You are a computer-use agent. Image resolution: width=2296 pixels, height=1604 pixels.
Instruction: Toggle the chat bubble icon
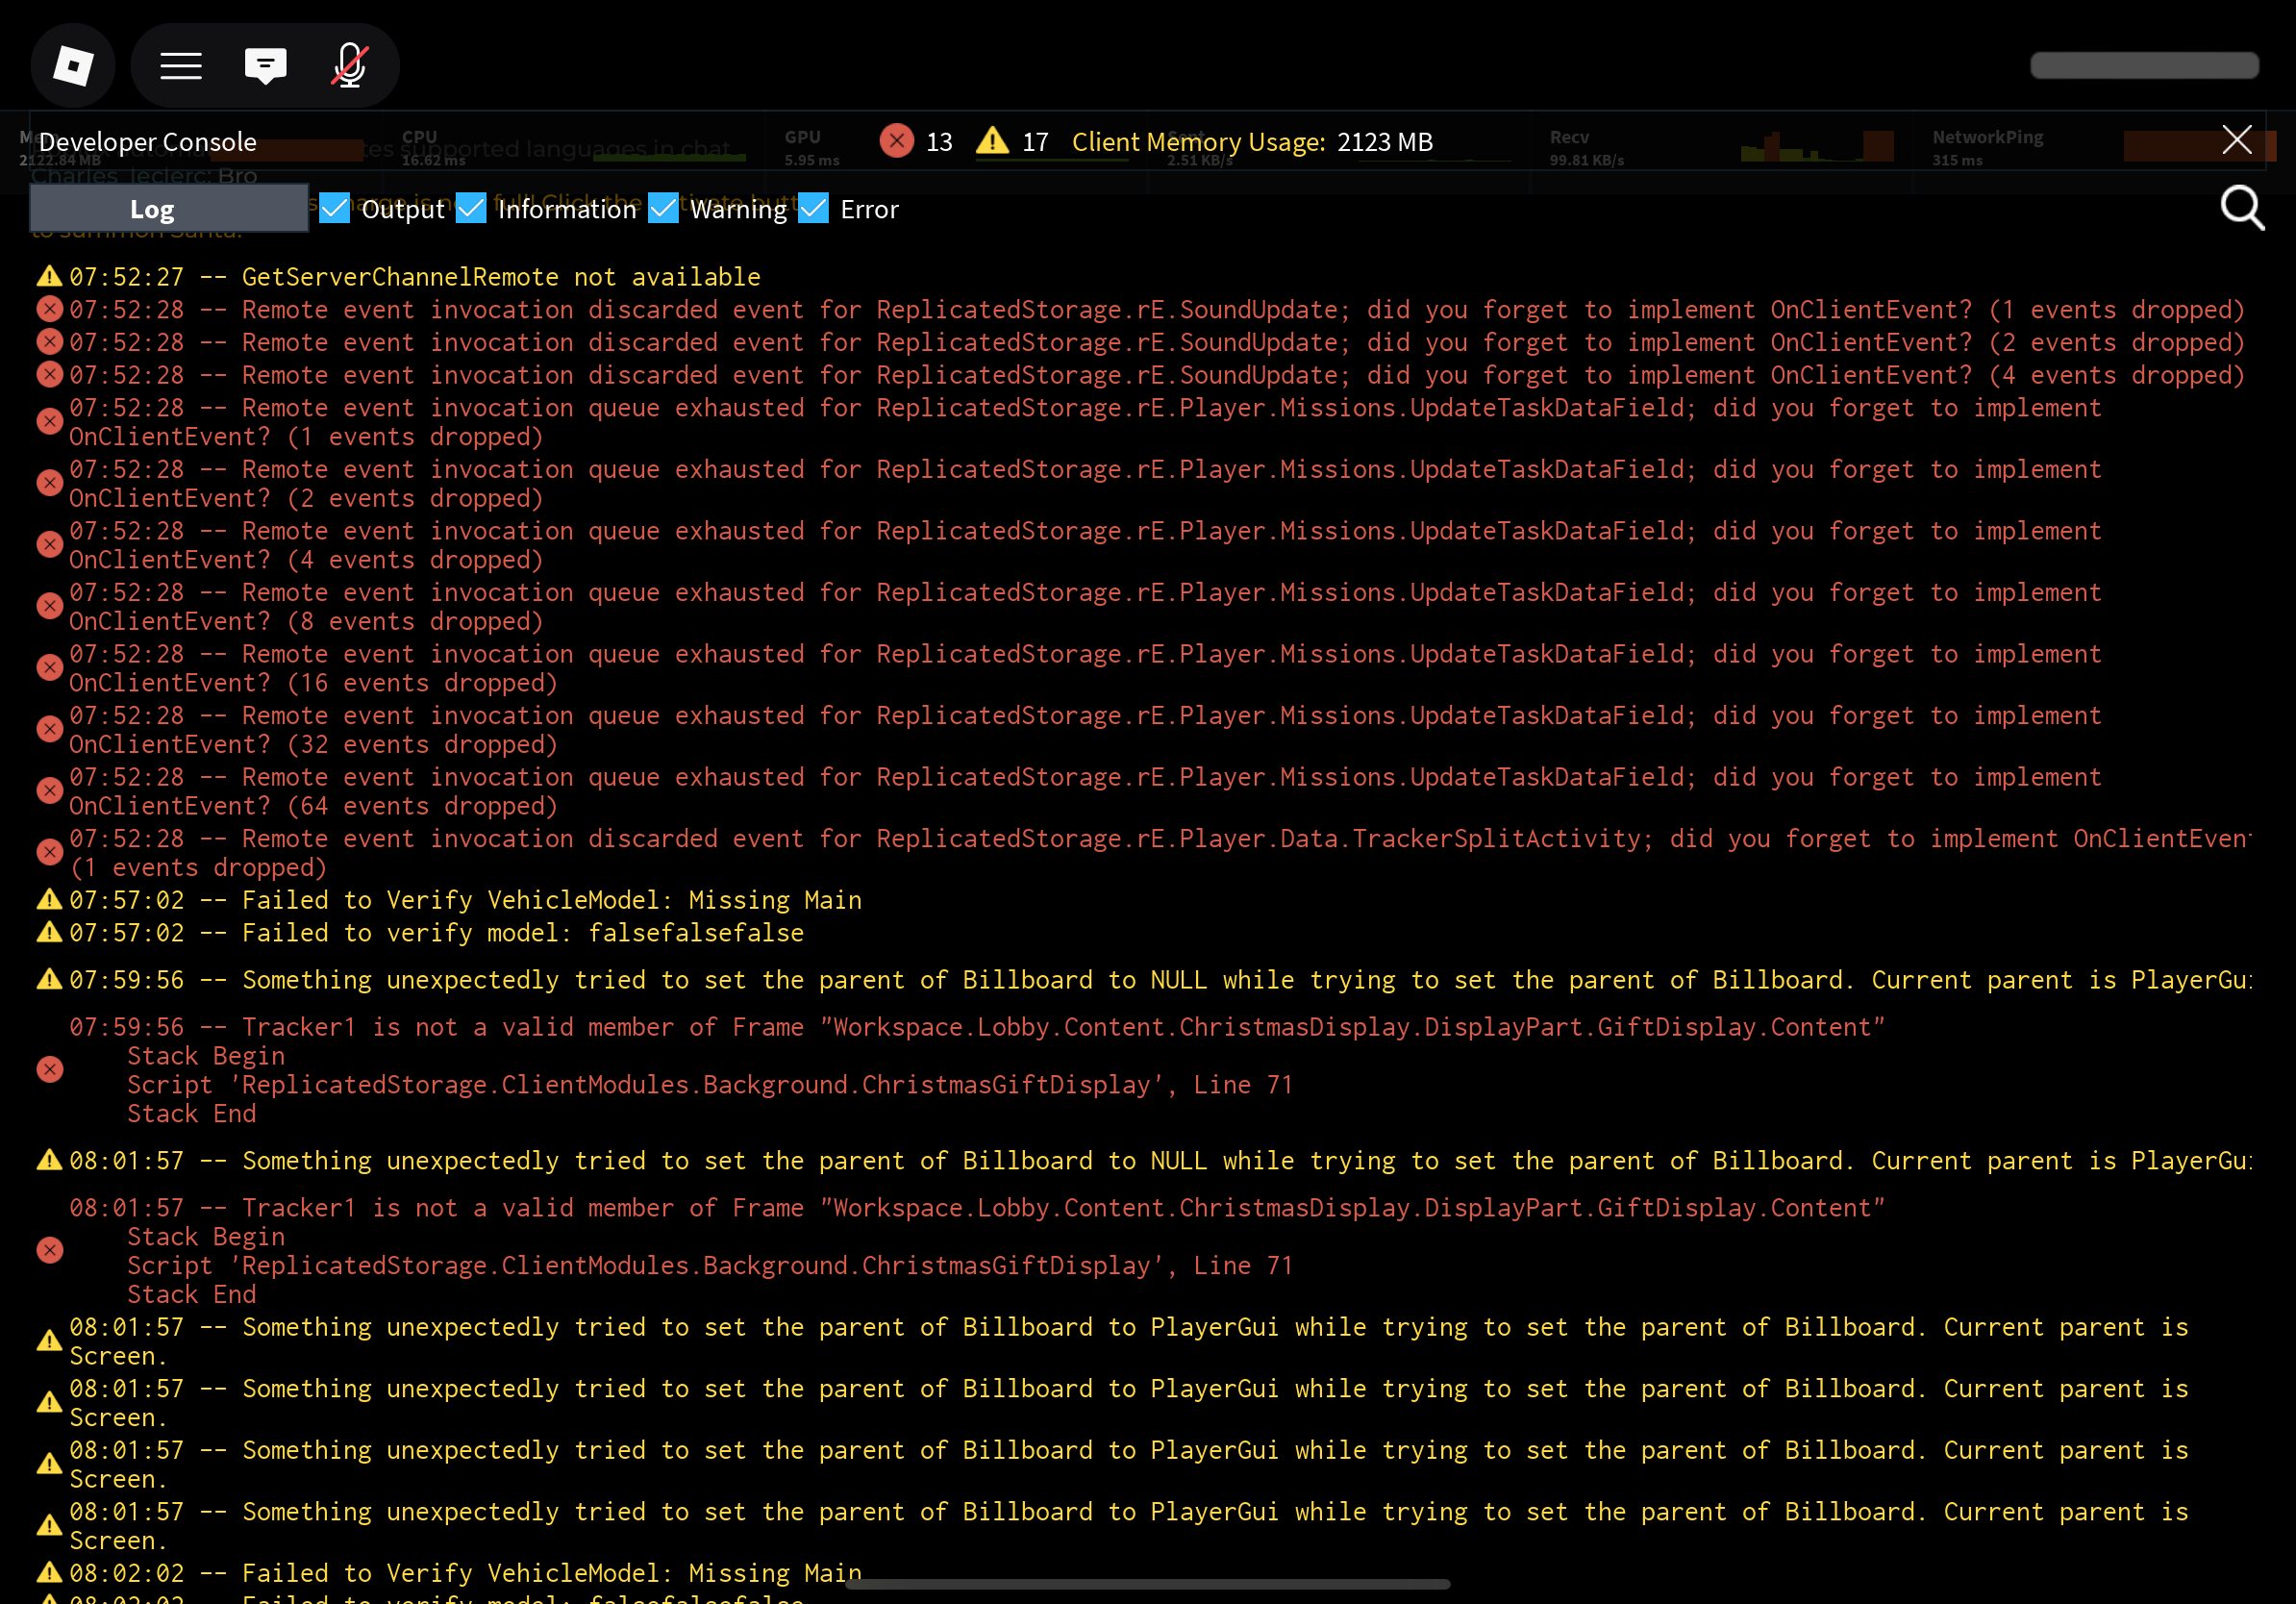[265, 66]
